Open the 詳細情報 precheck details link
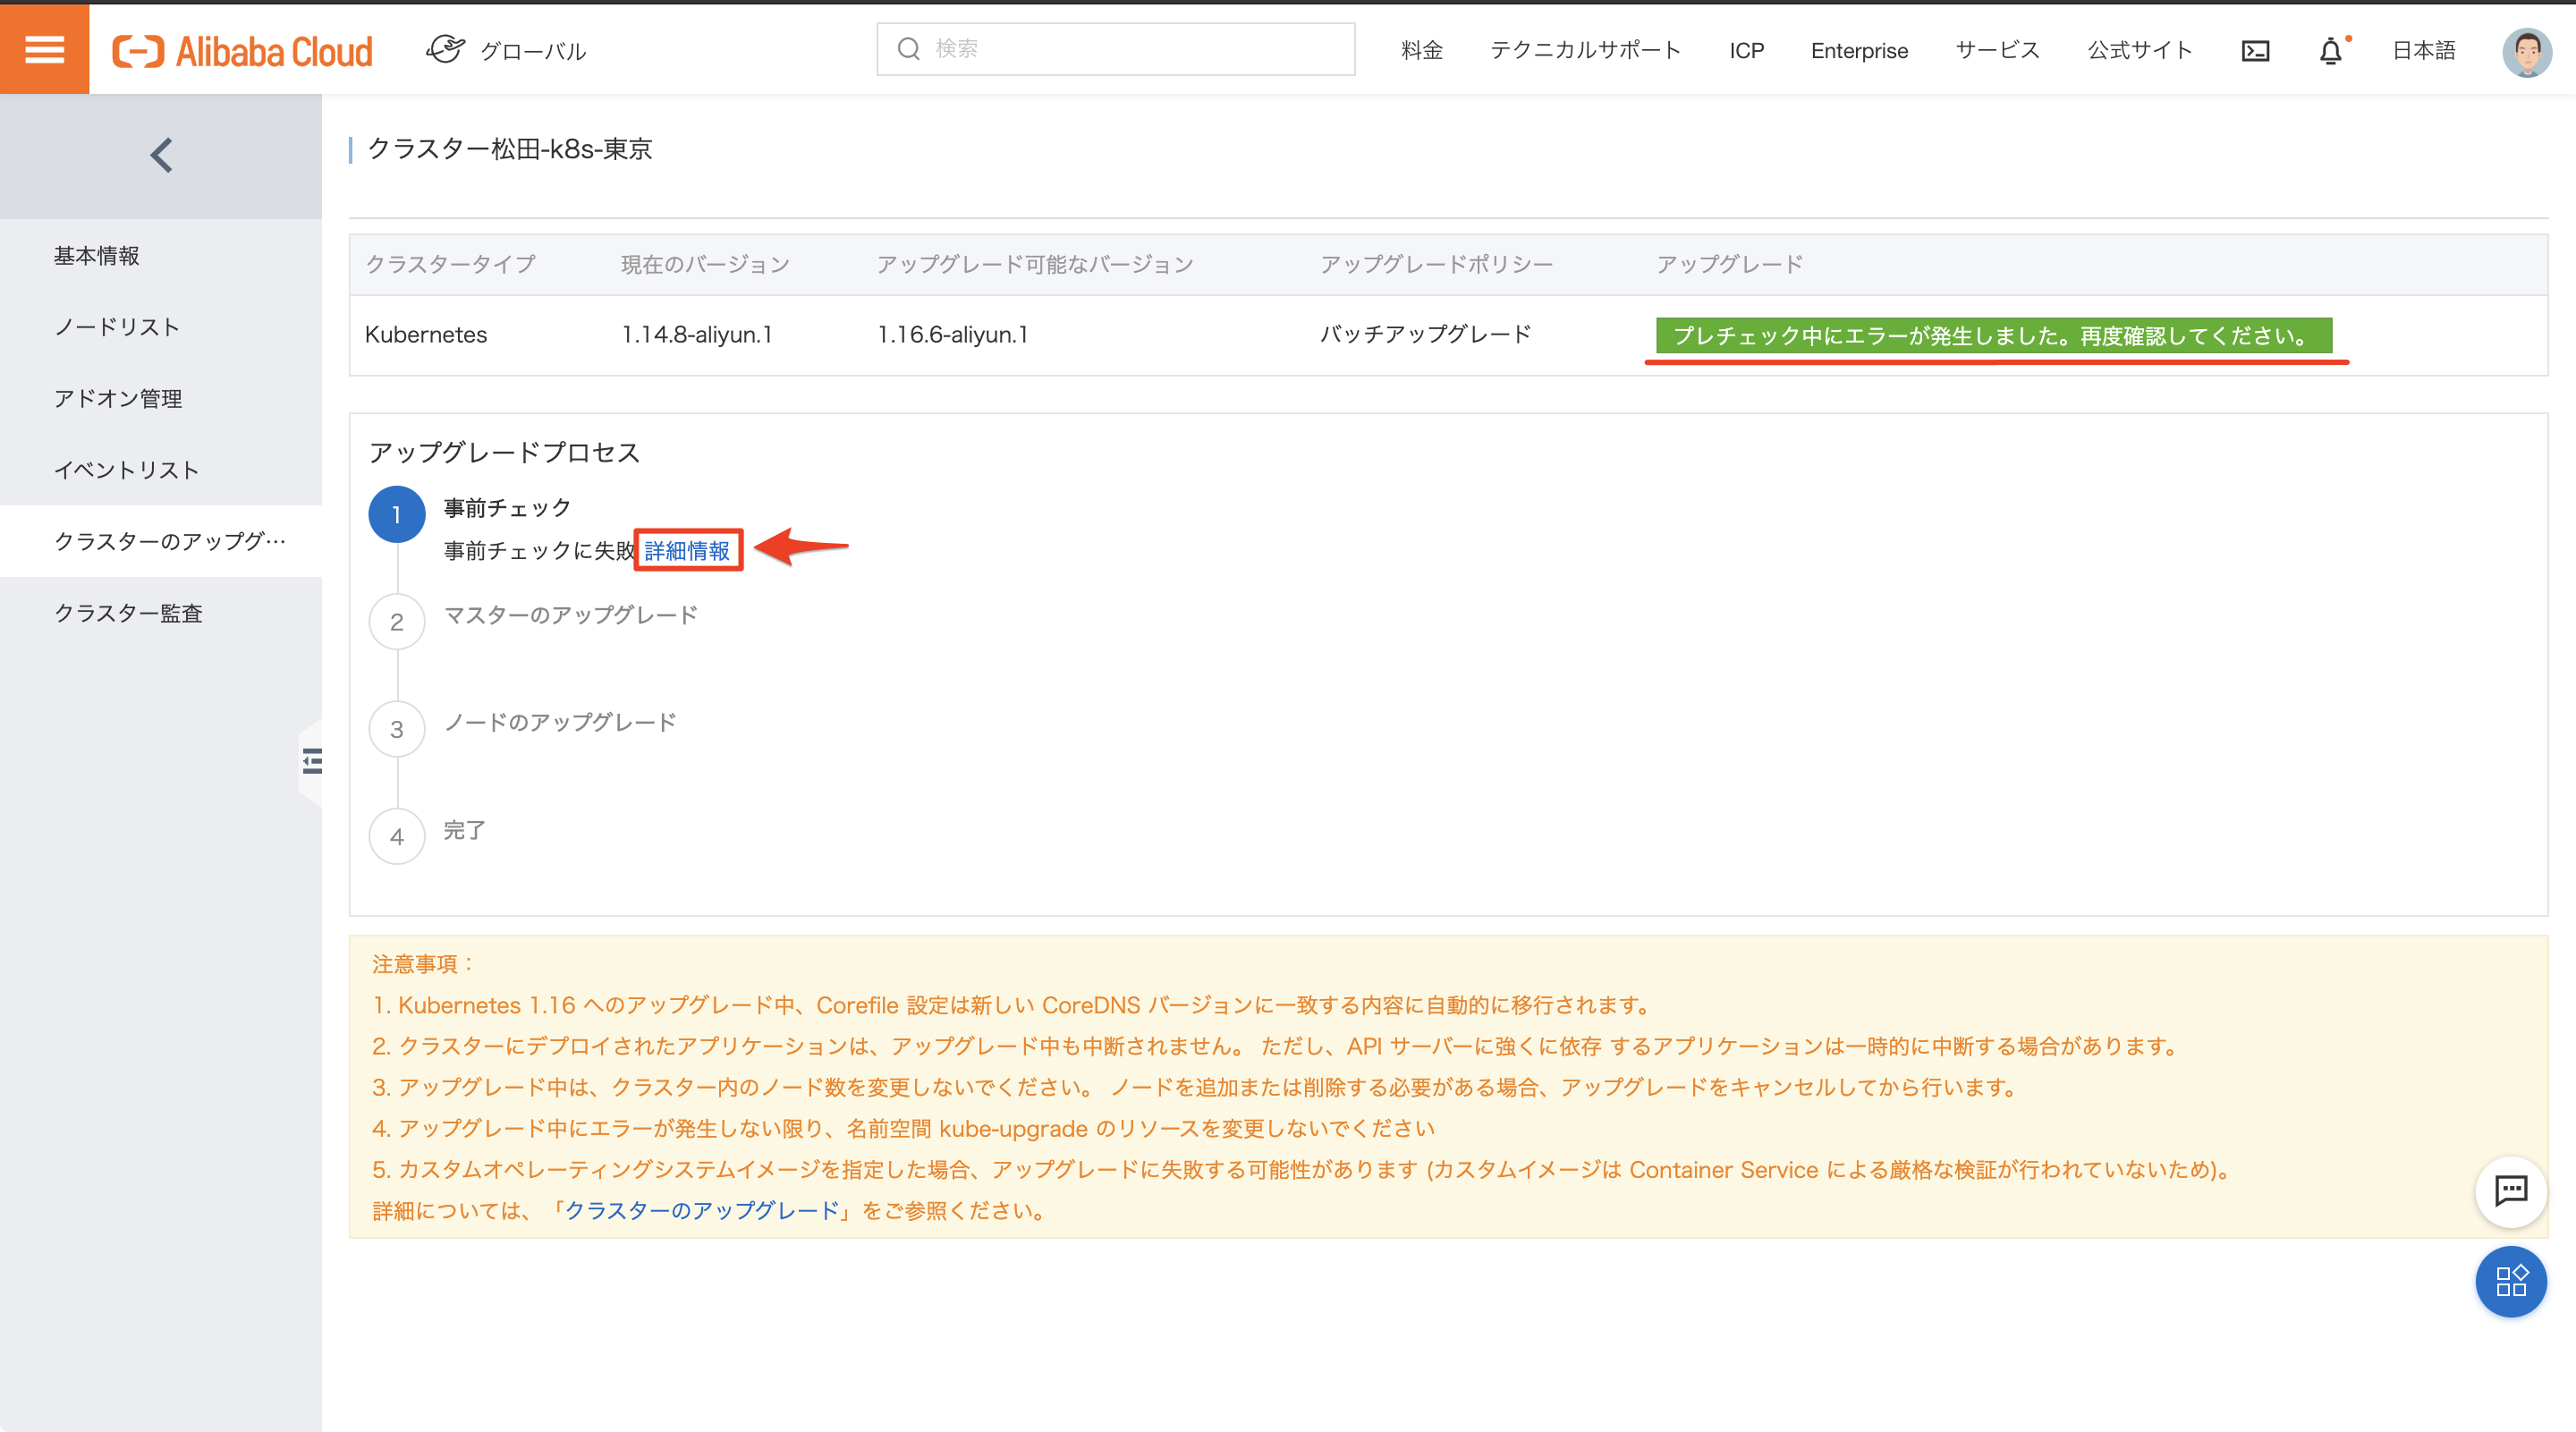Image resolution: width=2576 pixels, height=1432 pixels. point(687,550)
